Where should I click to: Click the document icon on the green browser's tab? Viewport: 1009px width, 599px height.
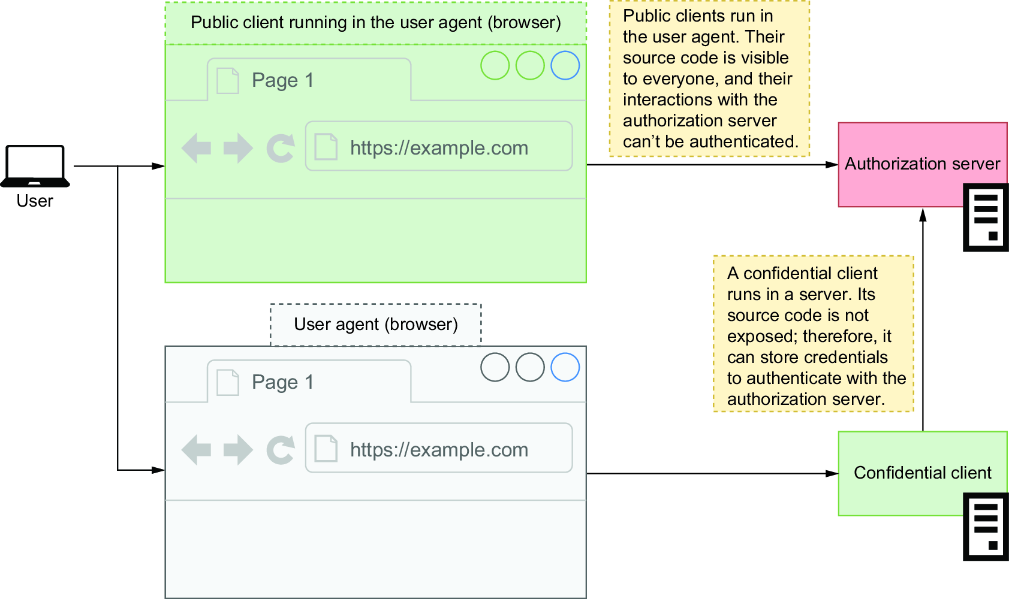pos(227,80)
